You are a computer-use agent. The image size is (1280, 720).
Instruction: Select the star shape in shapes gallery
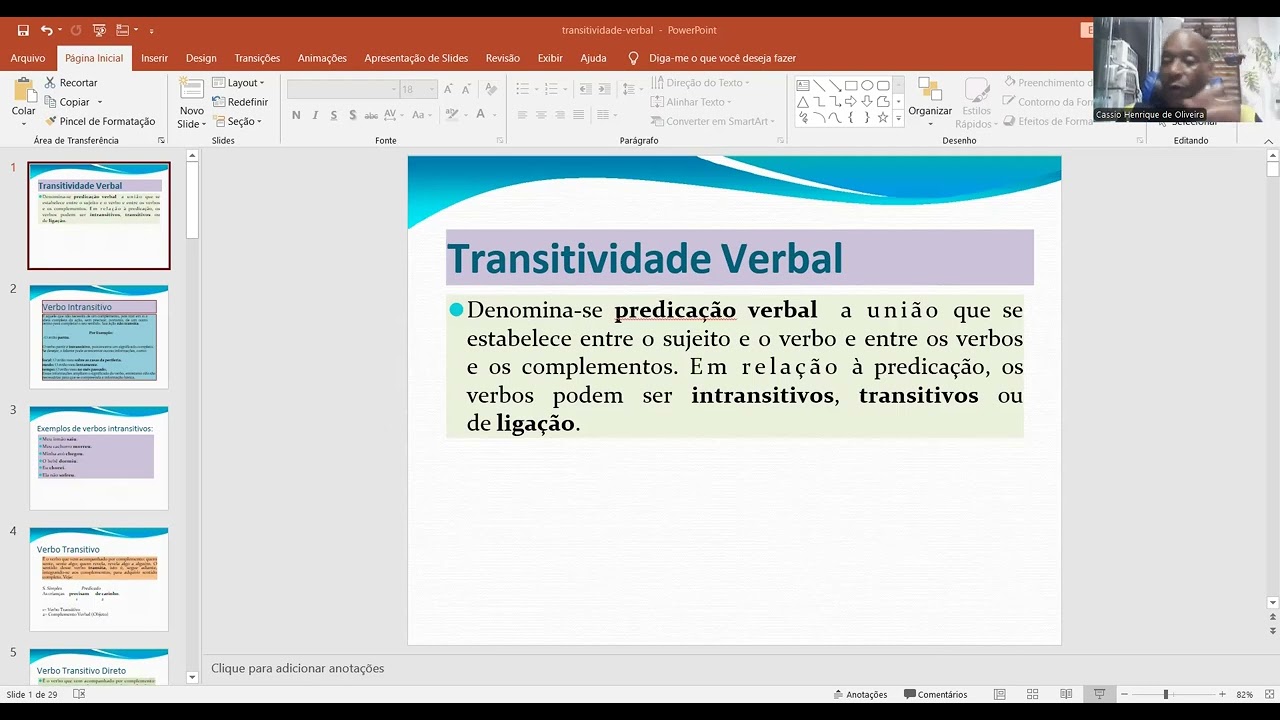882,118
